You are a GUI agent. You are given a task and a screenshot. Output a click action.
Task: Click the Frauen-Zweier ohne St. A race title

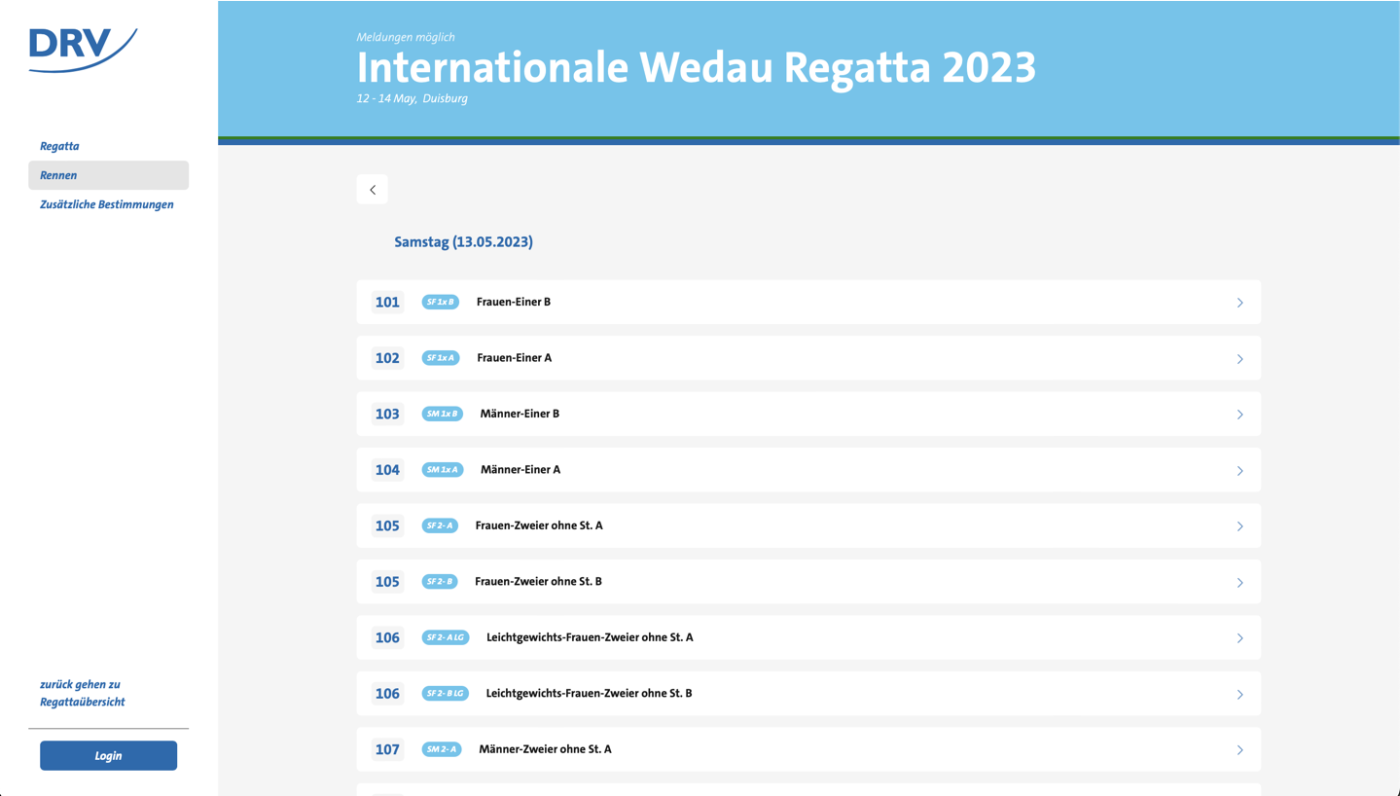(x=539, y=526)
